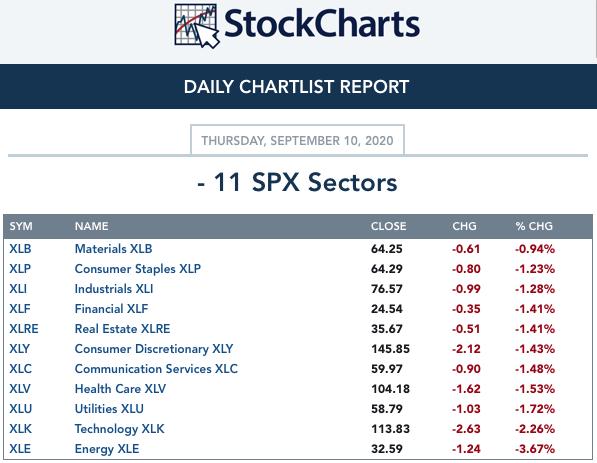Open Consumer Staples XLP chart link
Screen dimensions: 597x463
(x=138, y=269)
